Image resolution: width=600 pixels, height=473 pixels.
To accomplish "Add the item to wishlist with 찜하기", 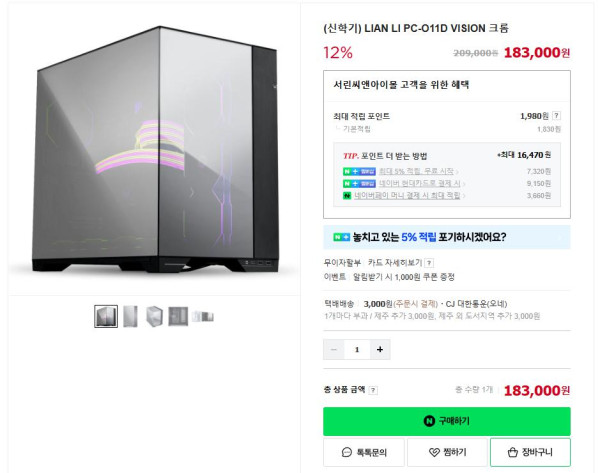I will tap(447, 452).
